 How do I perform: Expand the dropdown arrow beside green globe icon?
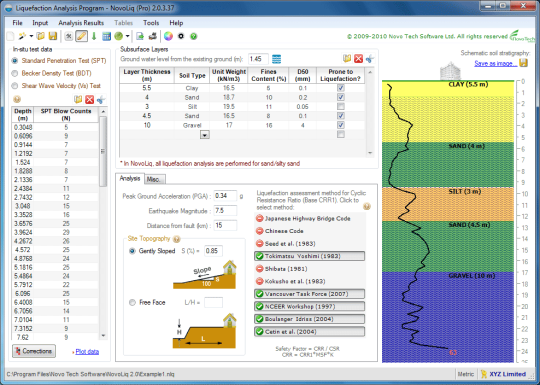pyautogui.click(x=127, y=36)
